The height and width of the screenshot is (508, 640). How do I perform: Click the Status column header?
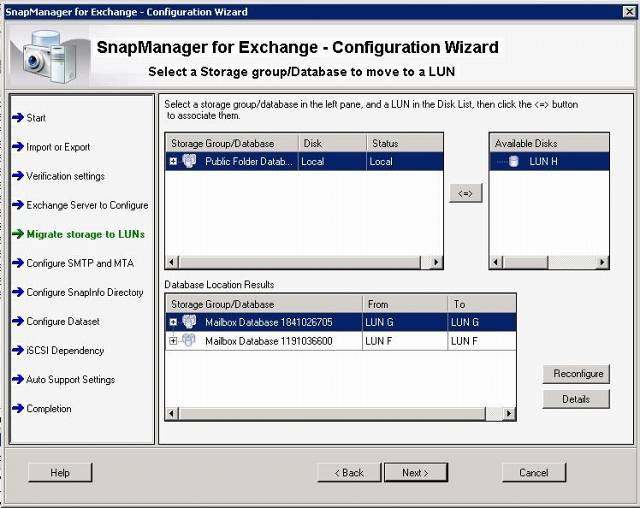tap(404, 143)
